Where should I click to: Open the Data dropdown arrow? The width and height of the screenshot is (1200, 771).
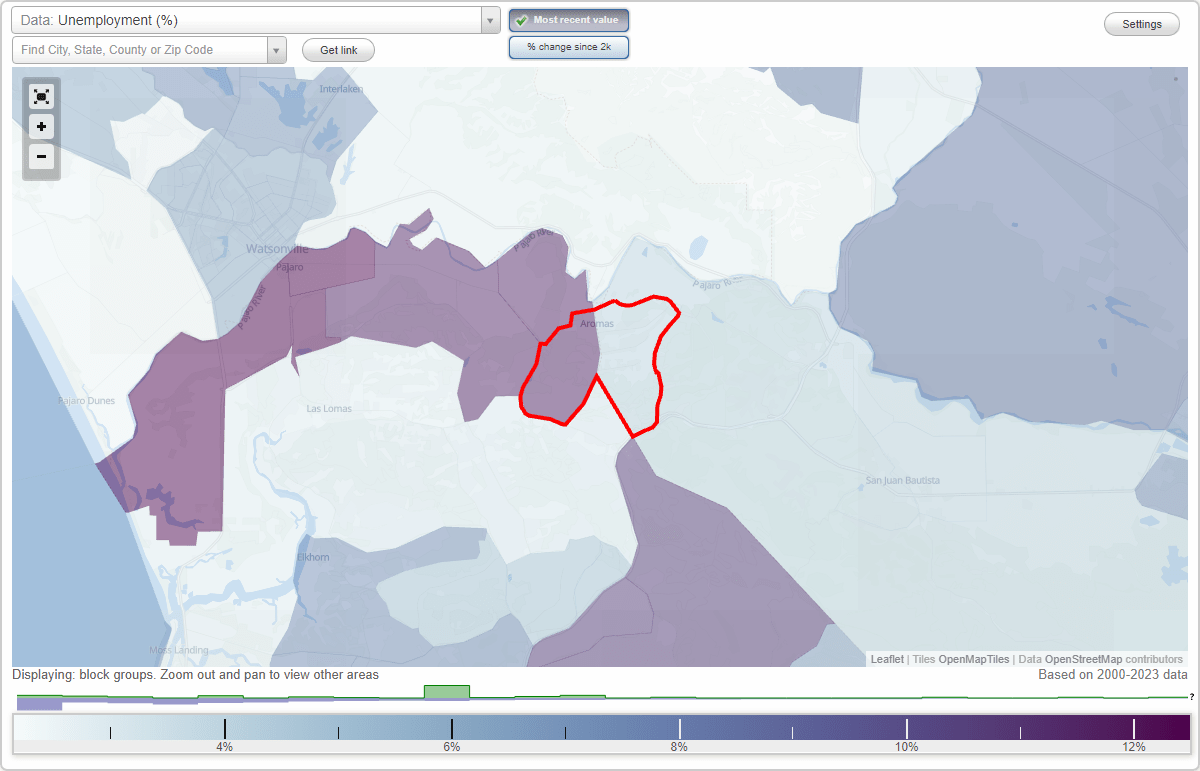490,20
